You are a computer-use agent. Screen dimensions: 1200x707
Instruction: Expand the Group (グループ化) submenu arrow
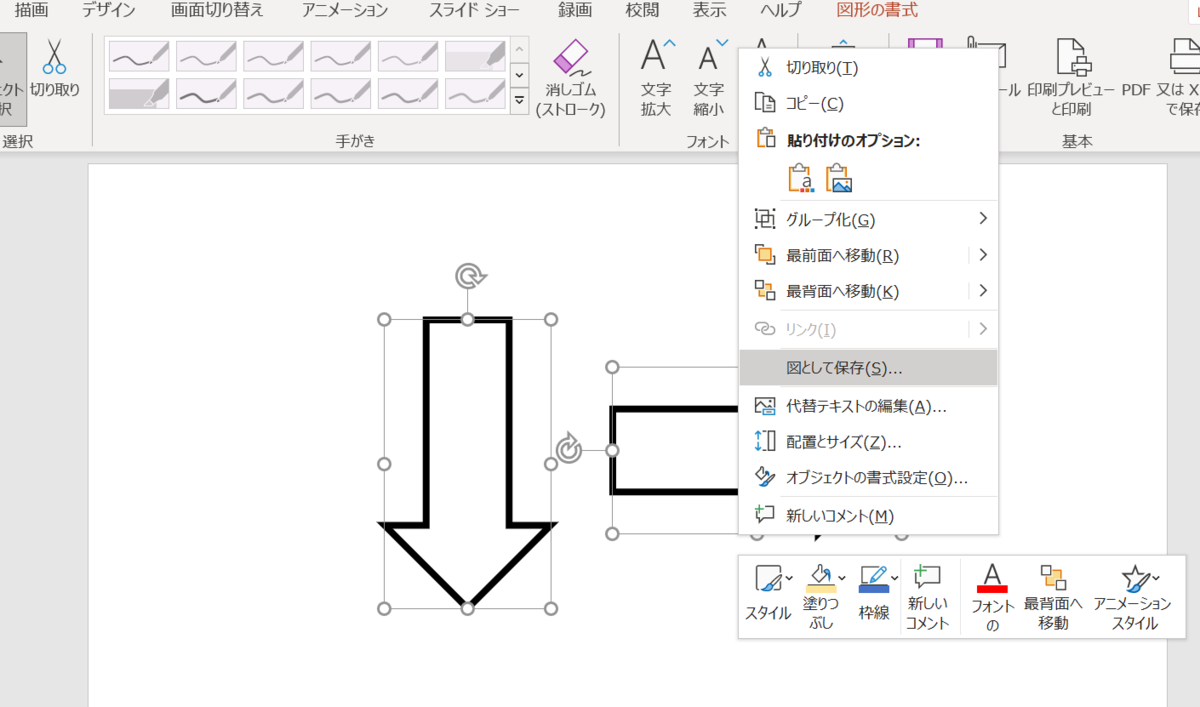(x=983, y=219)
